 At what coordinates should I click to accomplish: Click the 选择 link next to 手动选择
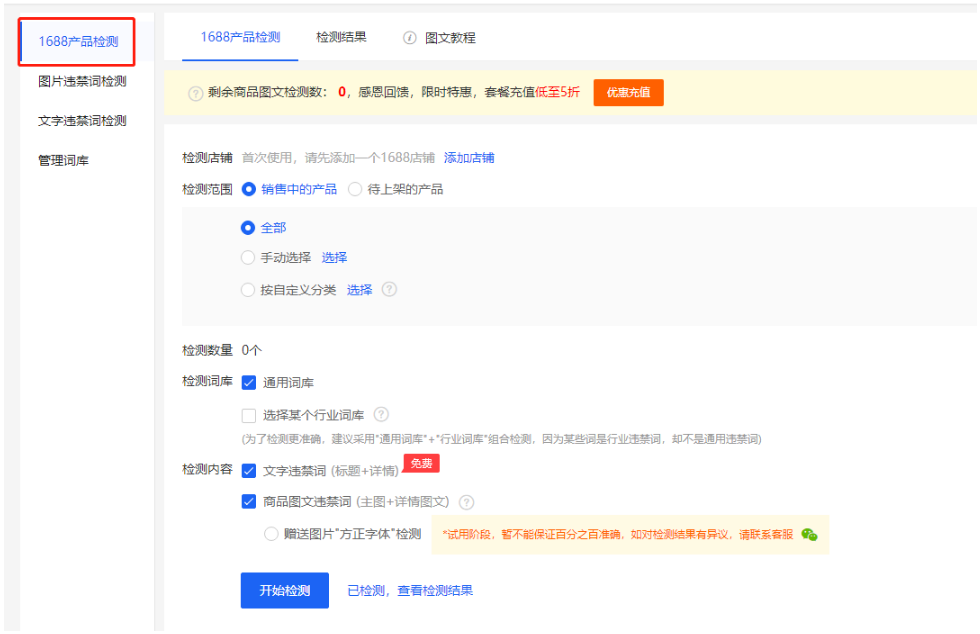334,257
